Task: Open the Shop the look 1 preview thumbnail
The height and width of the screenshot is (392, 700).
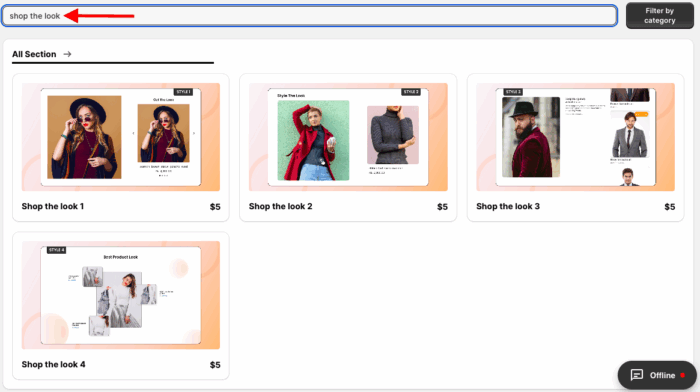Action: tap(121, 137)
